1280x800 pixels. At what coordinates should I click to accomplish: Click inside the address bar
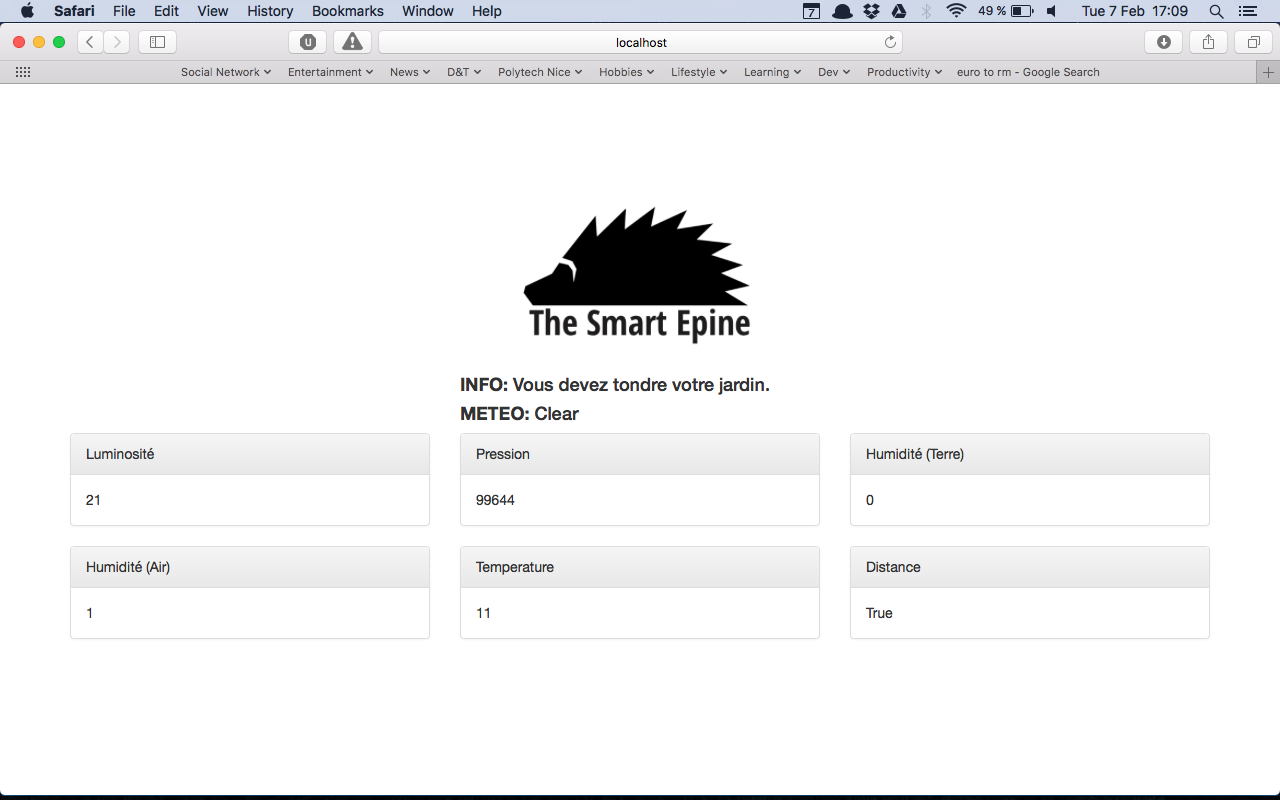point(639,41)
